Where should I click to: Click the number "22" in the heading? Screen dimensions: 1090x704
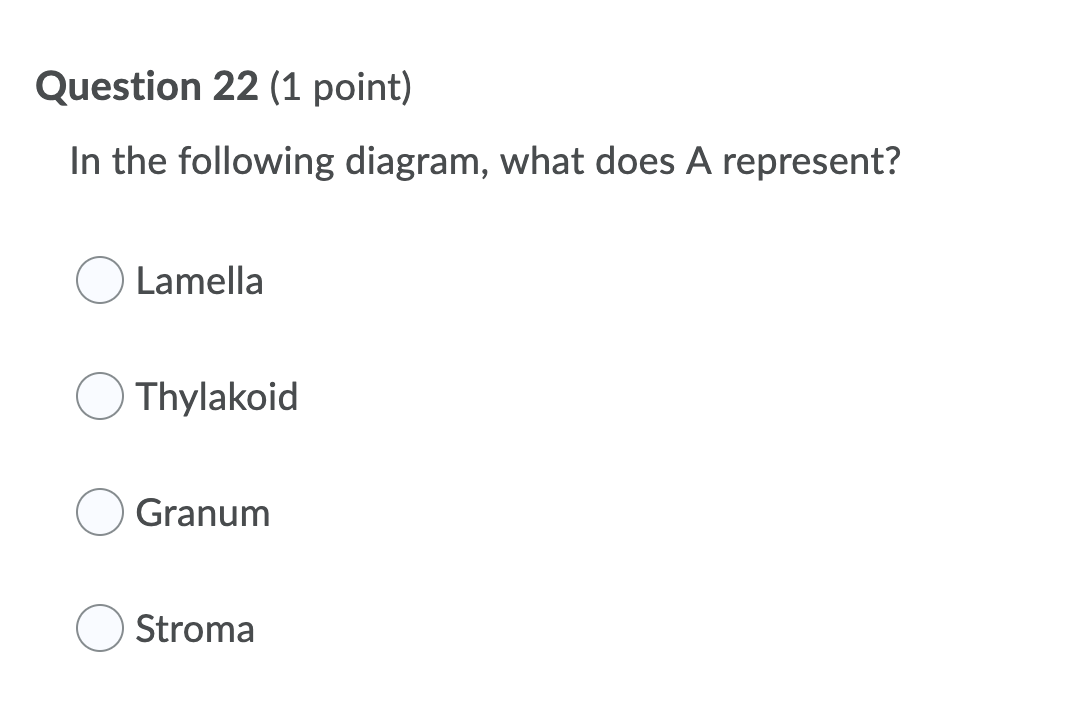(x=236, y=88)
